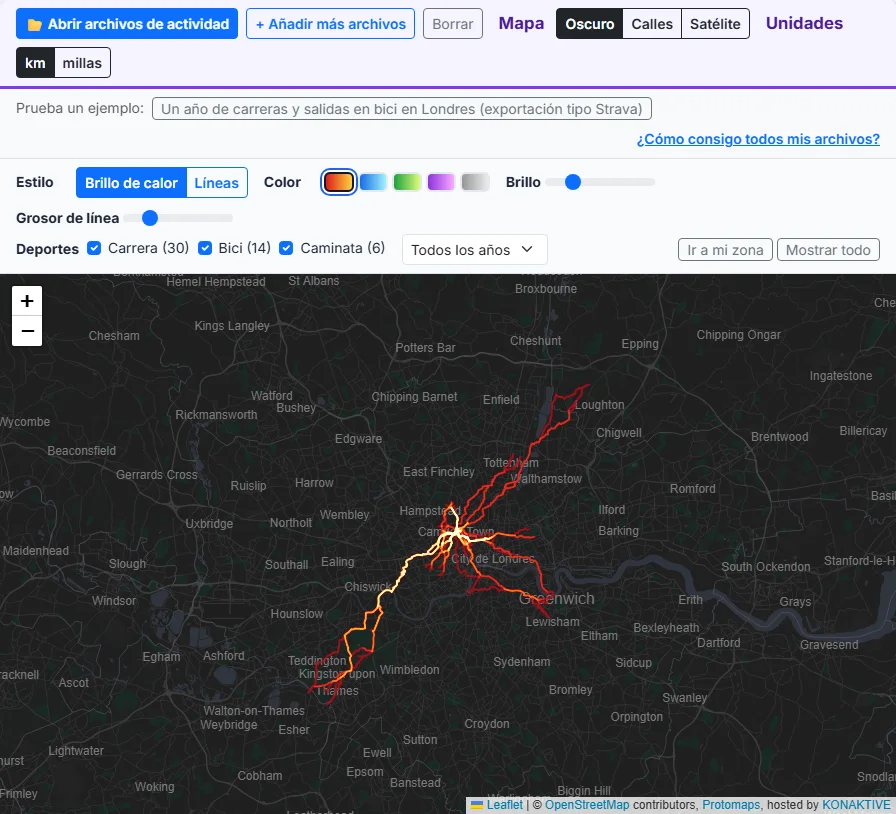Uncheck the Bici (14) checkbox
The image size is (896, 814).
[205, 248]
